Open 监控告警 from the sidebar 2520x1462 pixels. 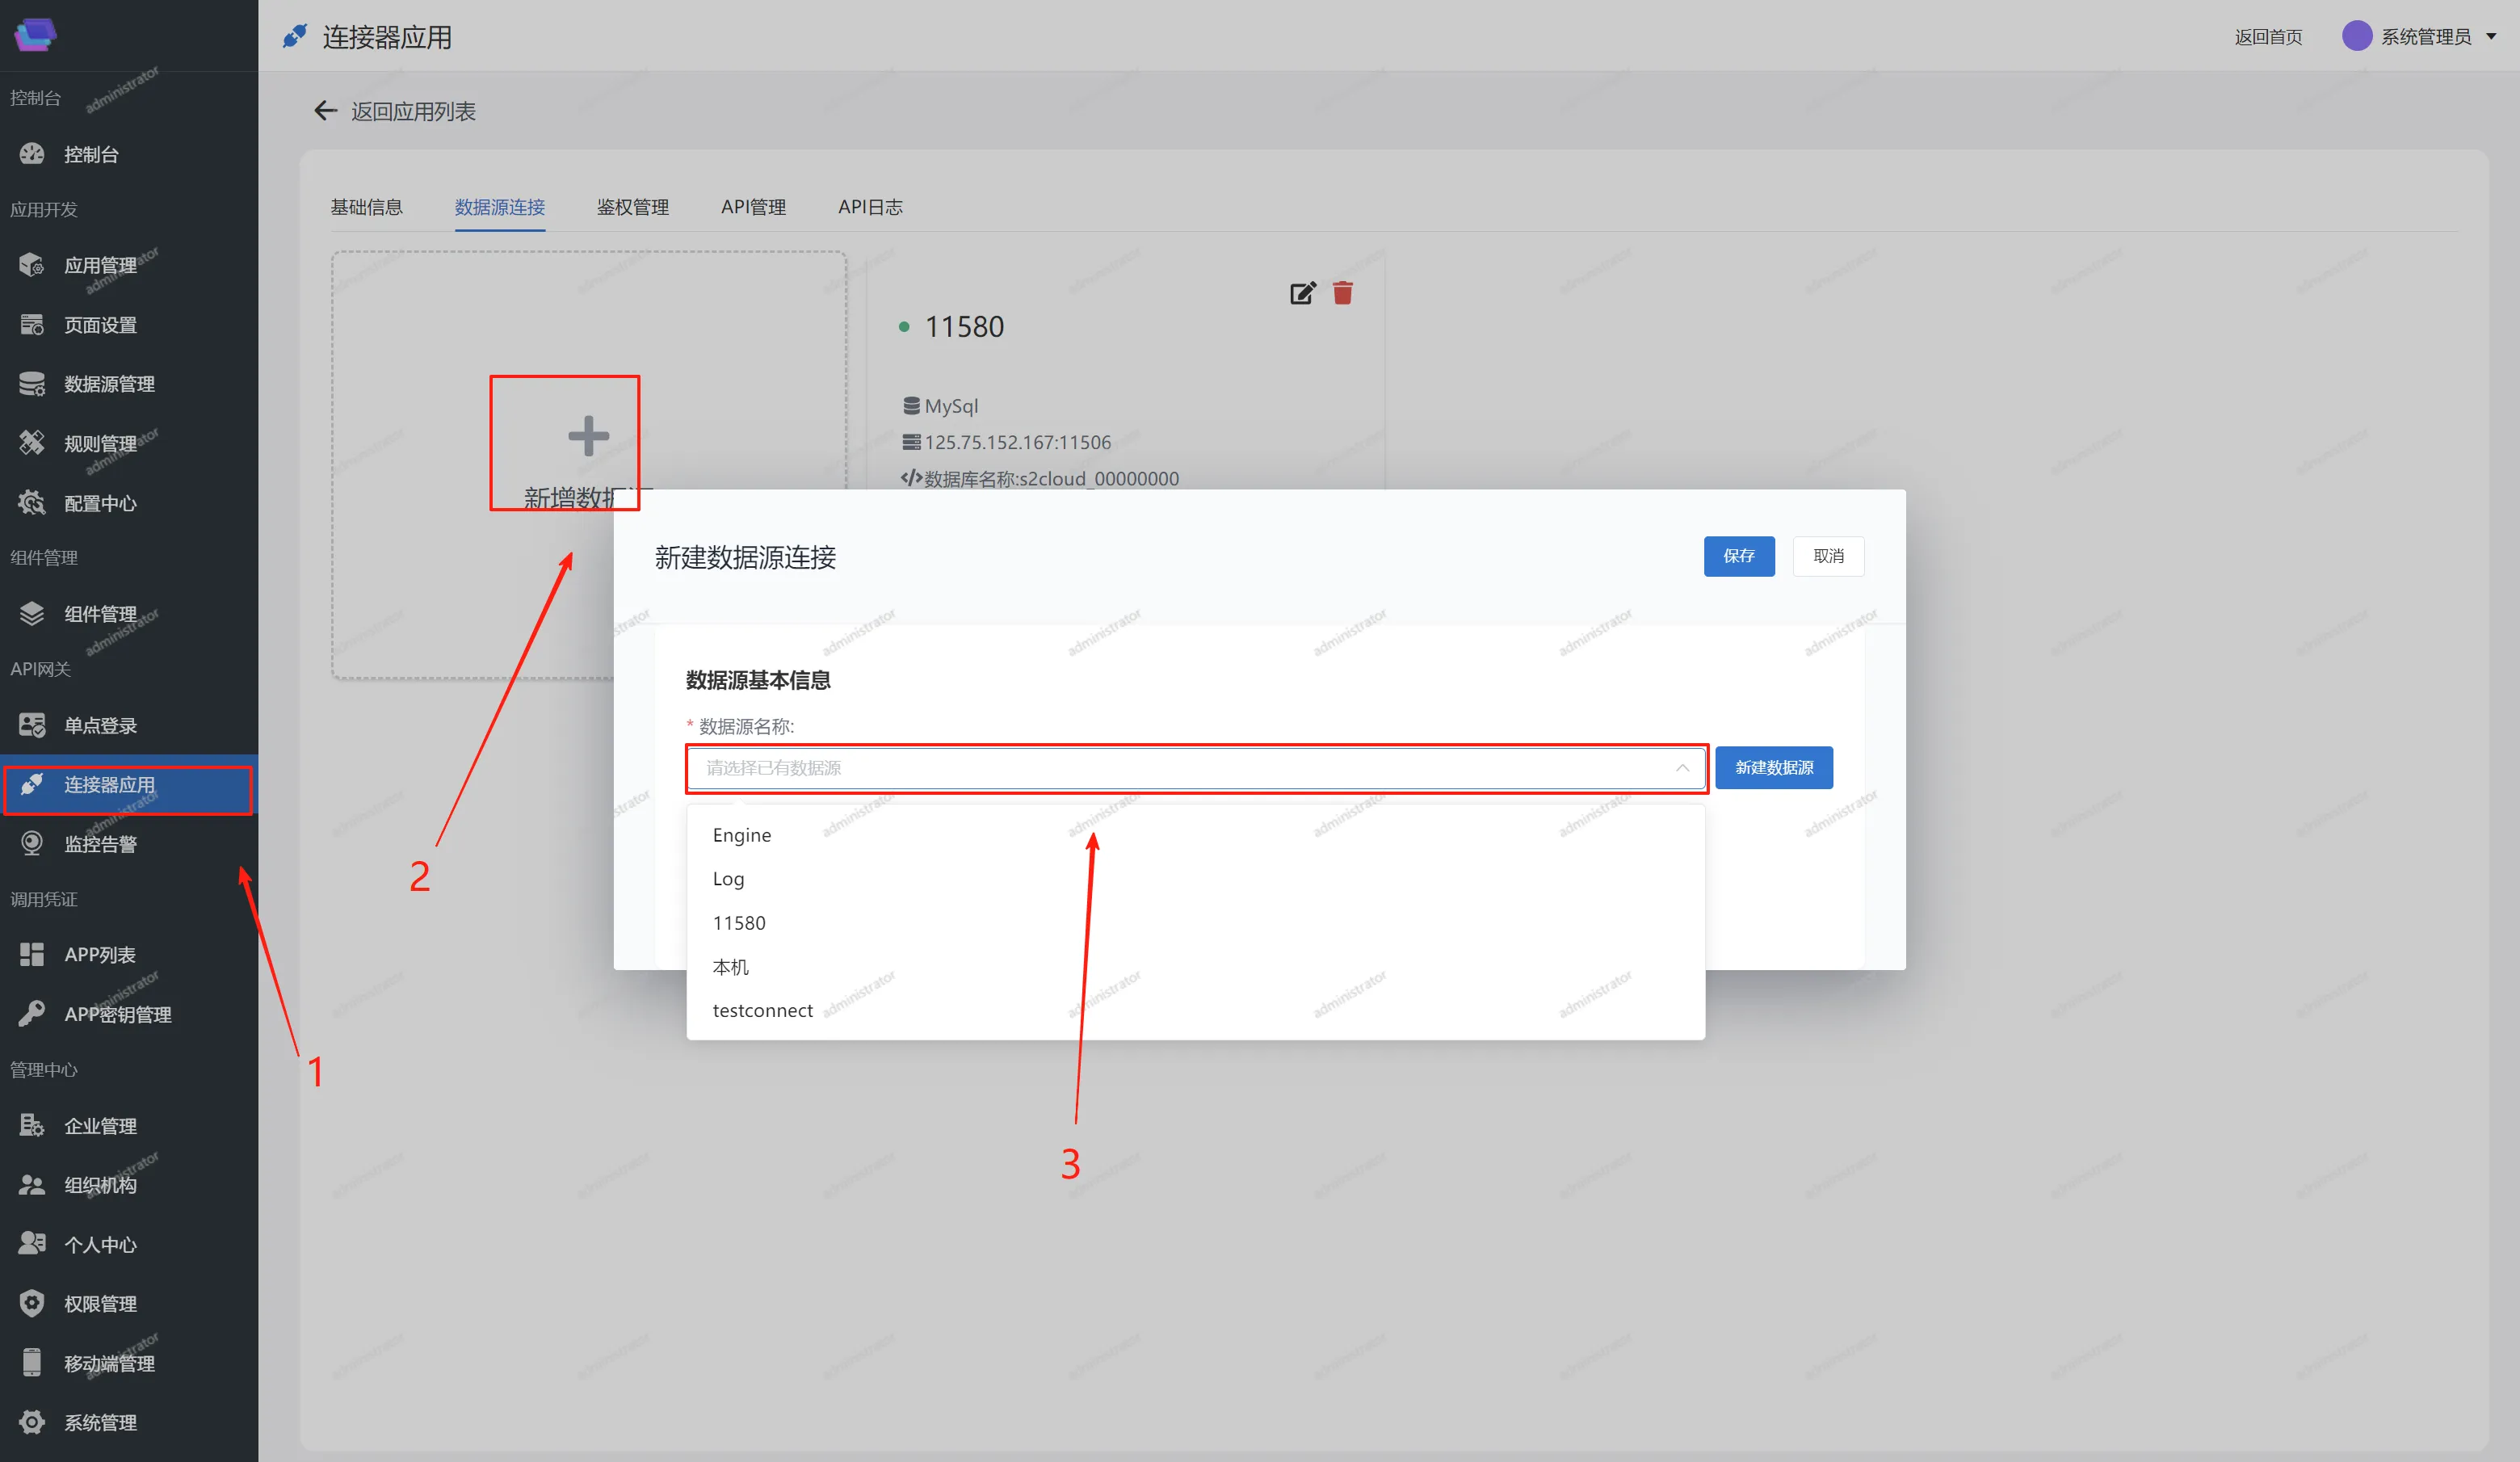click(100, 844)
